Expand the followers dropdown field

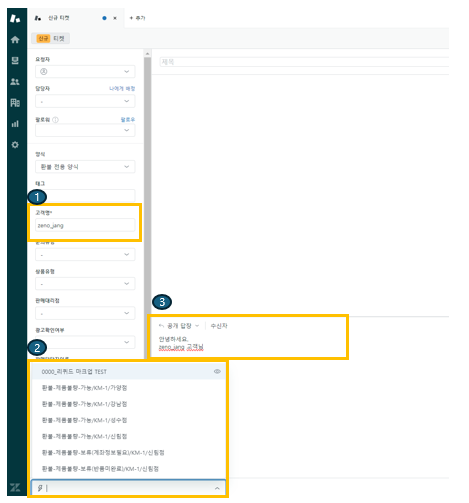85,130
